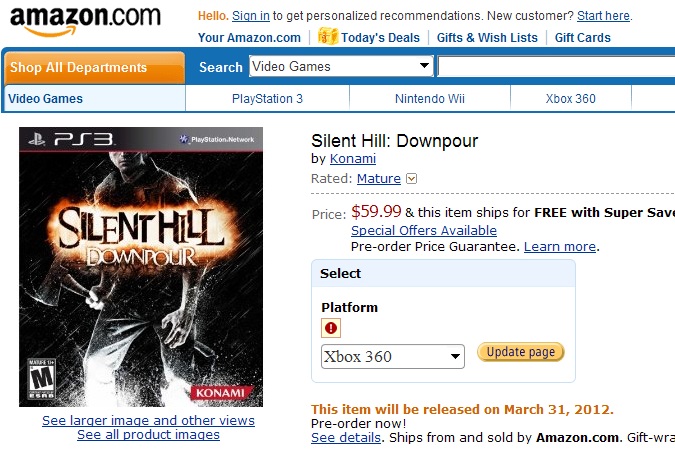
Task: Open See larger image and other views
Action: tap(148, 421)
